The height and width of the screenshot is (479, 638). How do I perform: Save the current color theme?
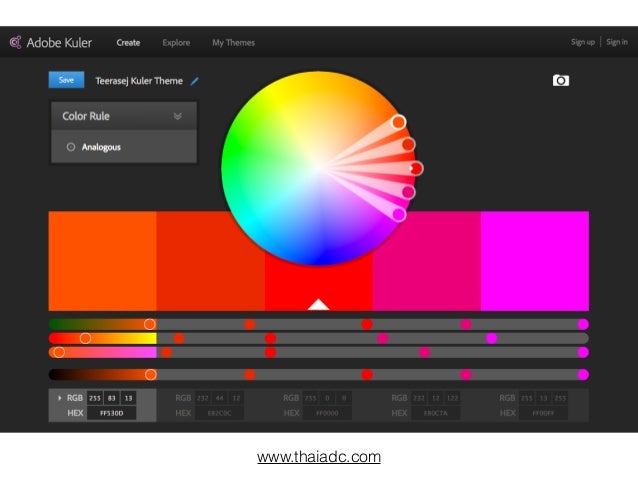coord(66,80)
